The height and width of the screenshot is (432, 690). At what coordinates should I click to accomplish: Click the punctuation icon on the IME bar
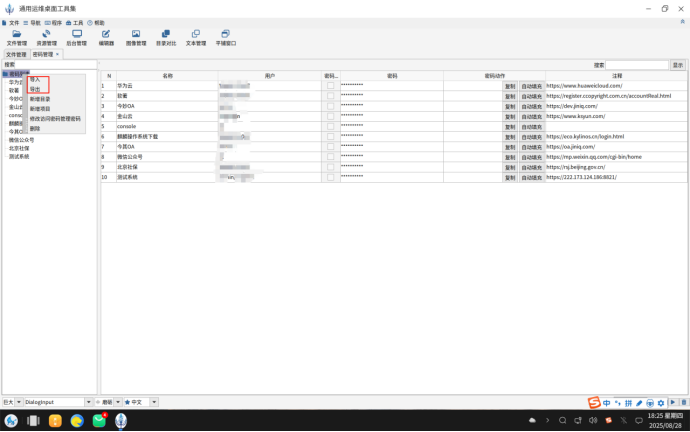point(618,403)
